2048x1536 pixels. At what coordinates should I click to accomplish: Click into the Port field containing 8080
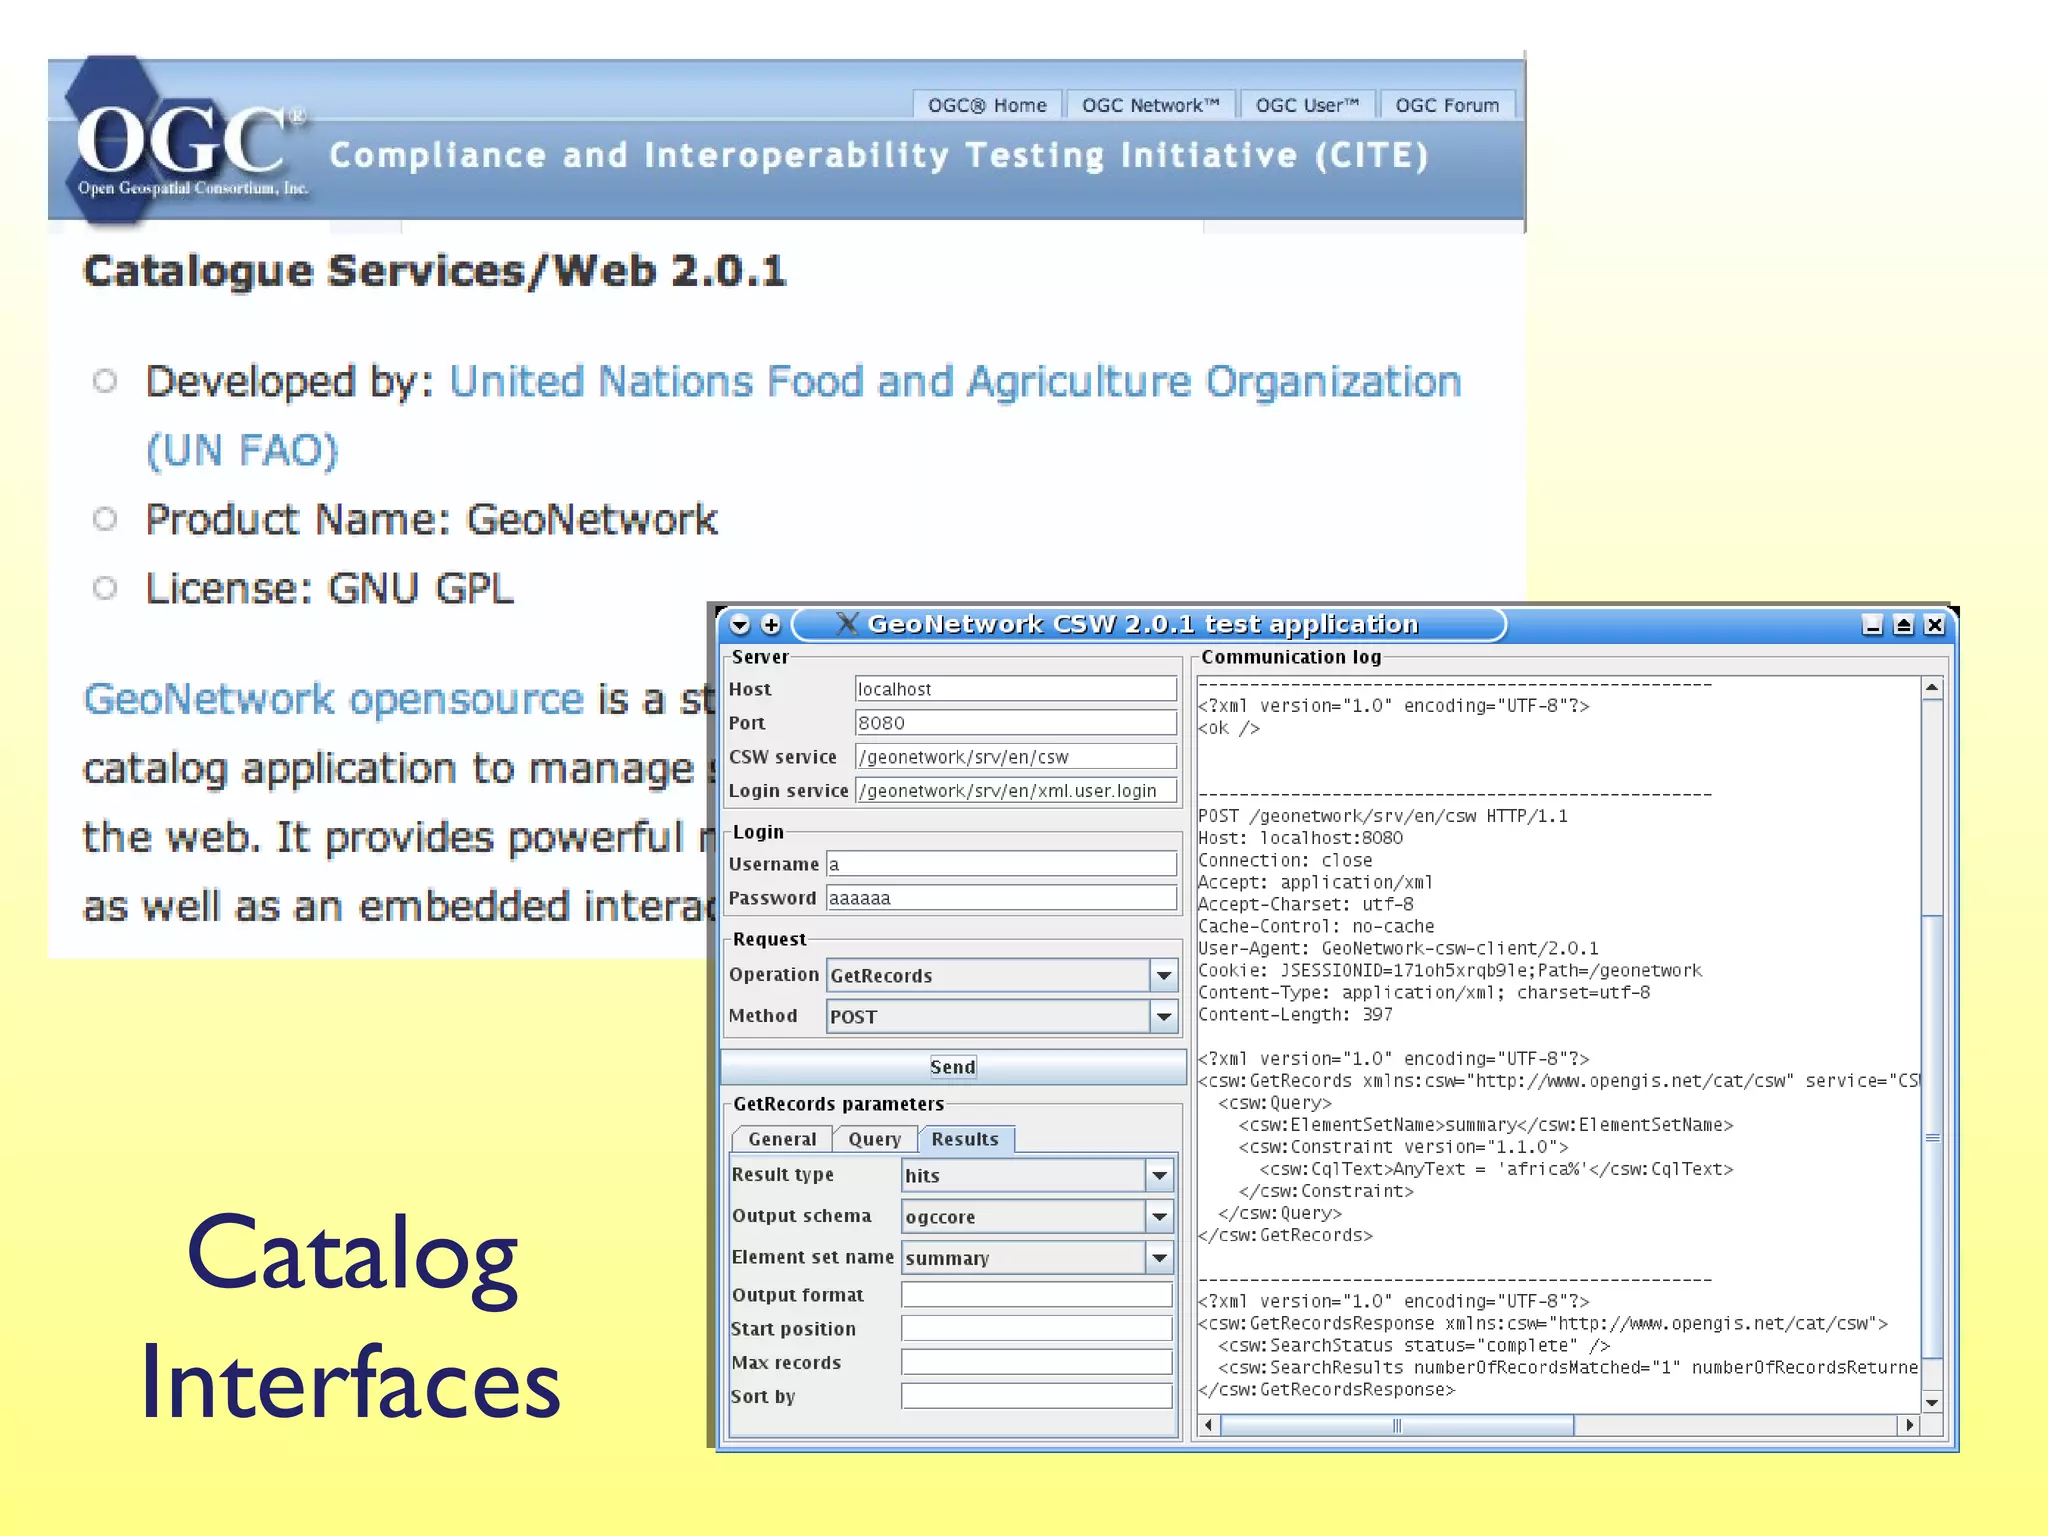[1016, 723]
